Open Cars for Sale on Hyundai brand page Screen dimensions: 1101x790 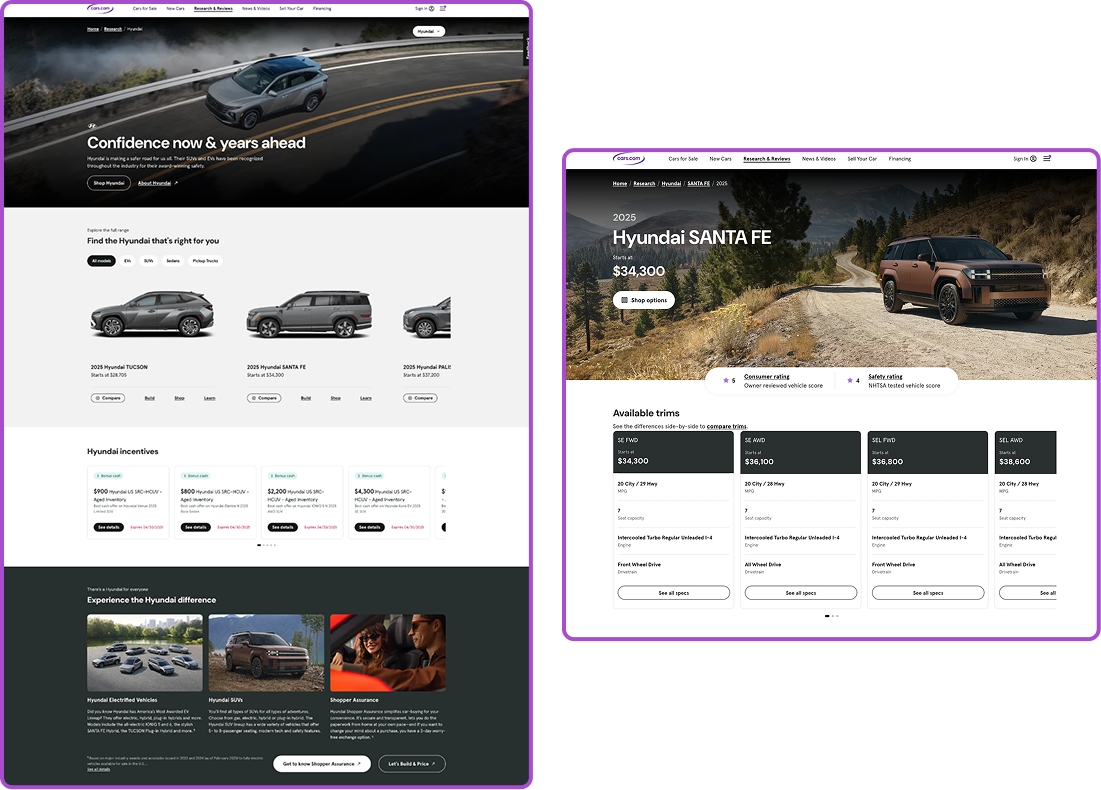point(145,8)
